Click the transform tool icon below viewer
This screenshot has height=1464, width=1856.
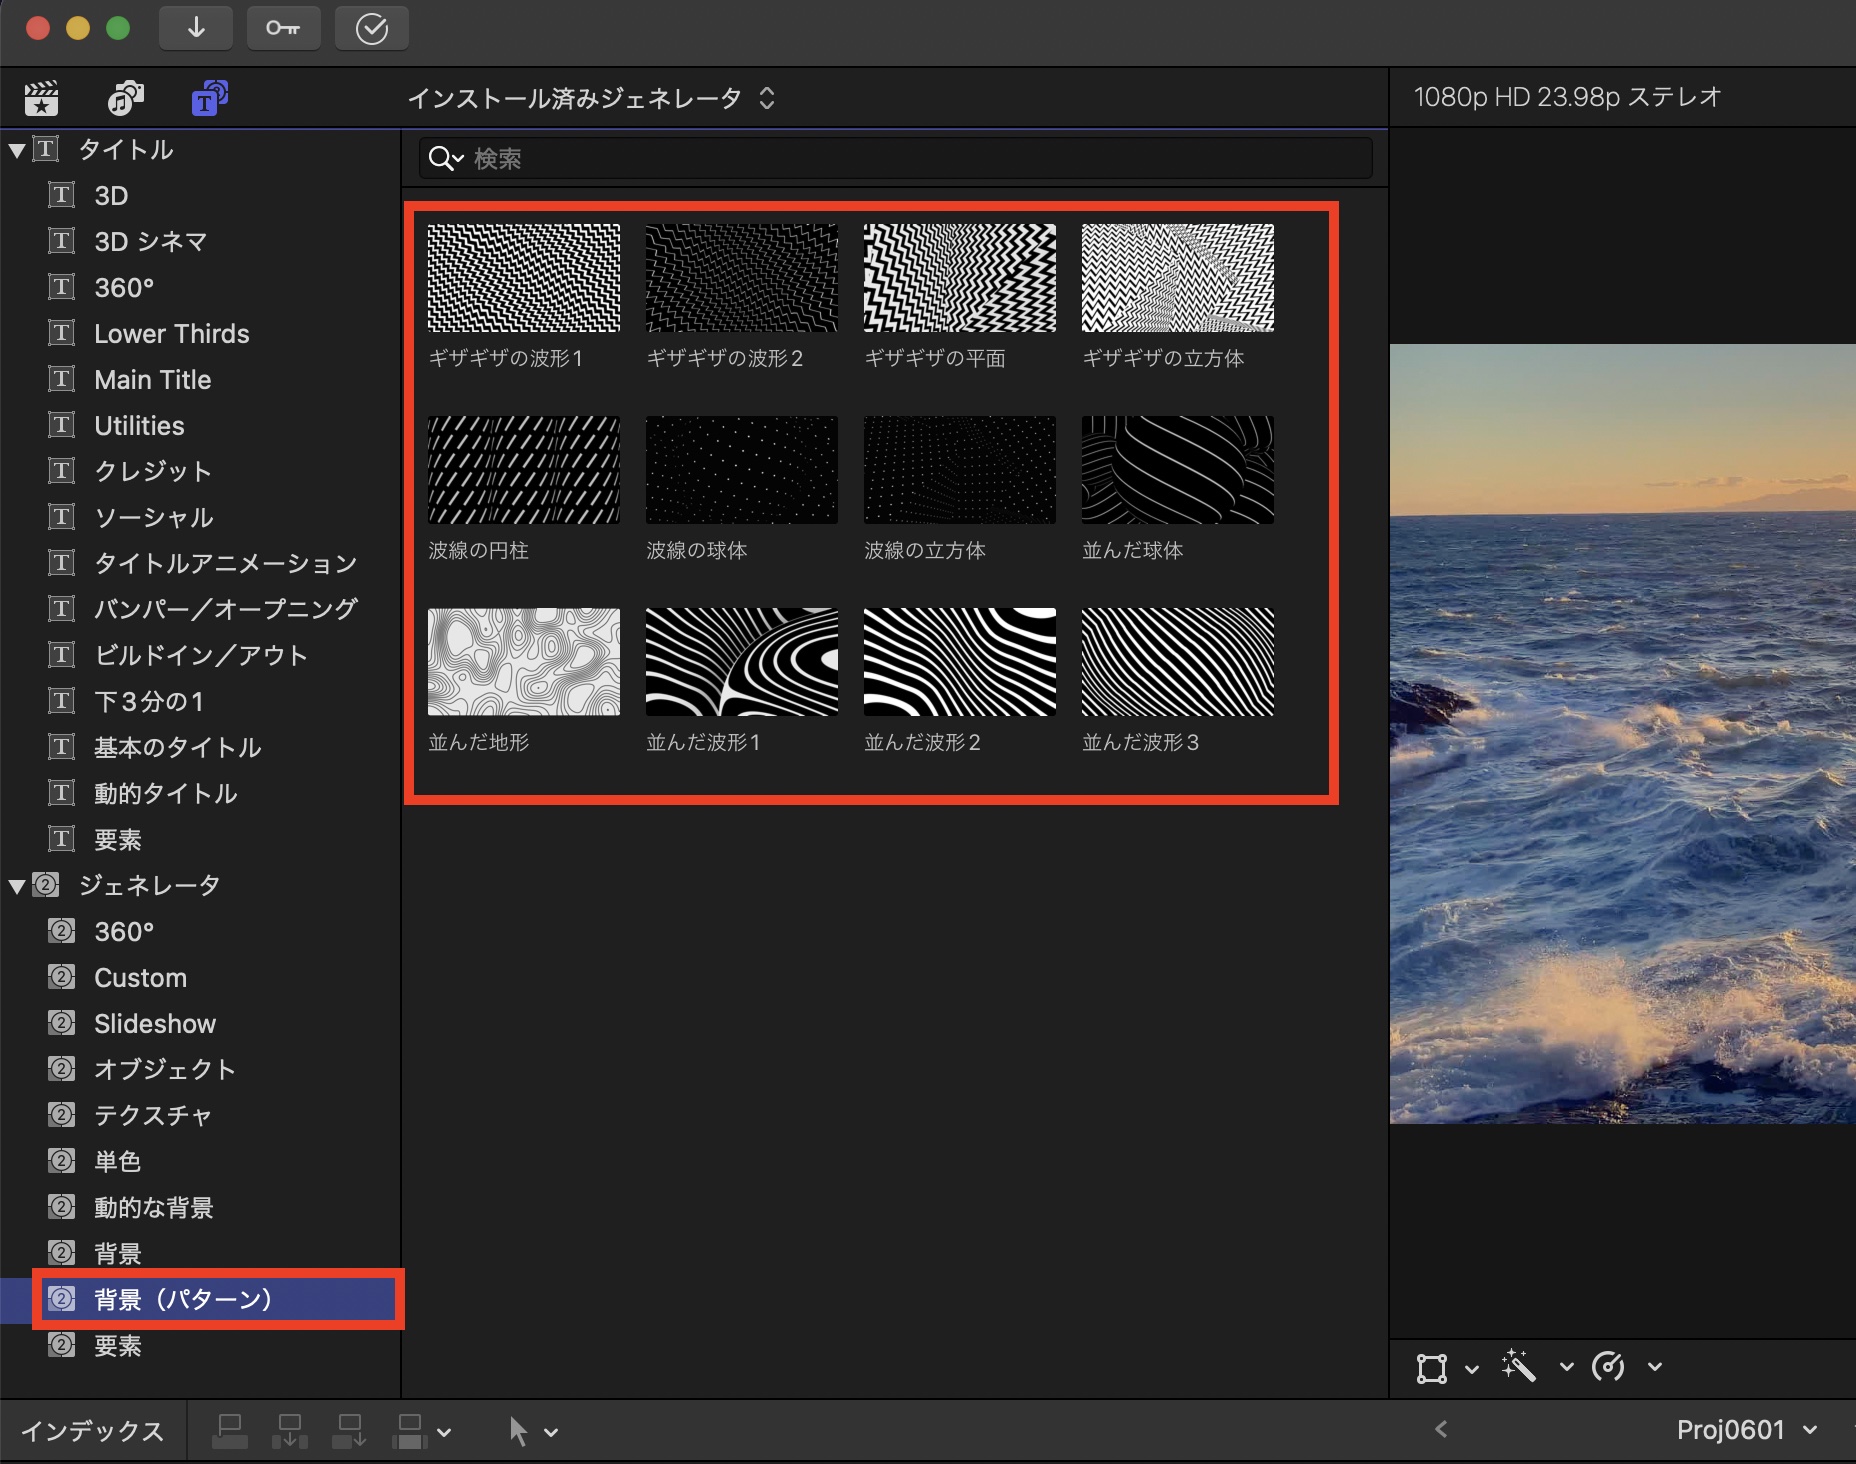[1431, 1367]
